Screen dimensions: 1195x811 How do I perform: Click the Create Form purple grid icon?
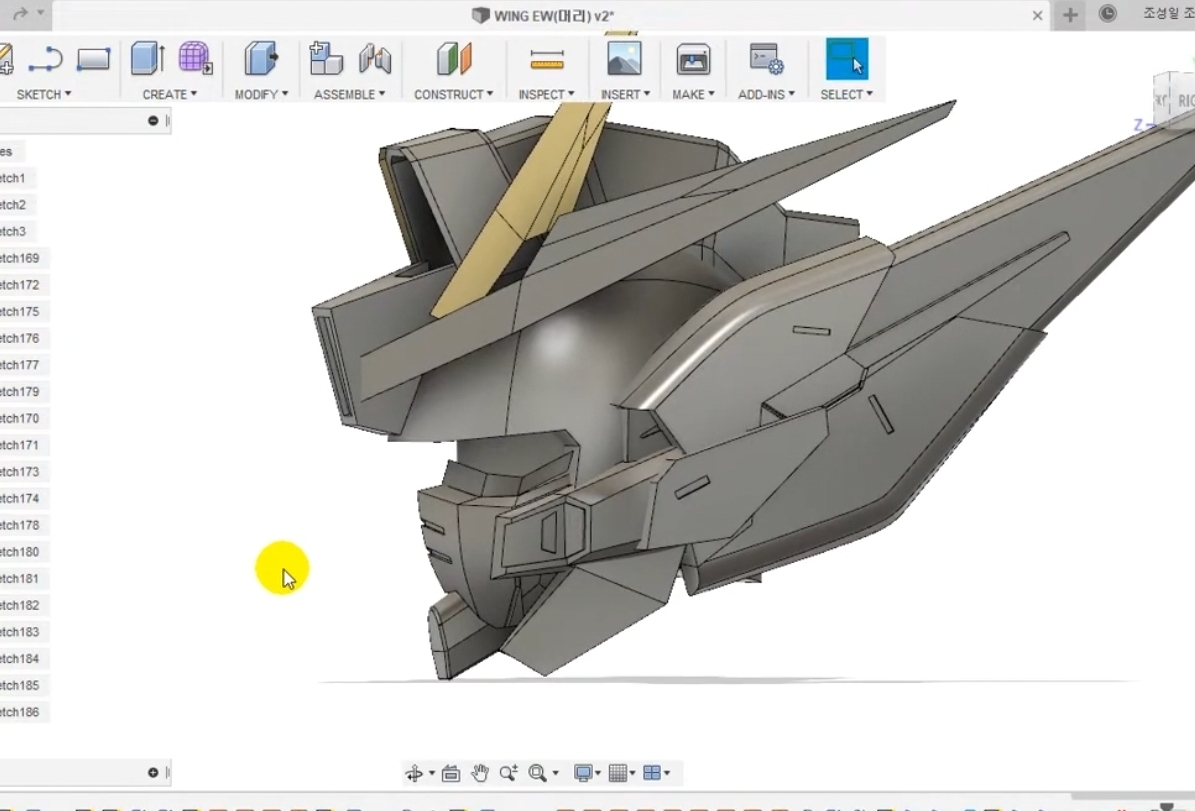(x=194, y=59)
